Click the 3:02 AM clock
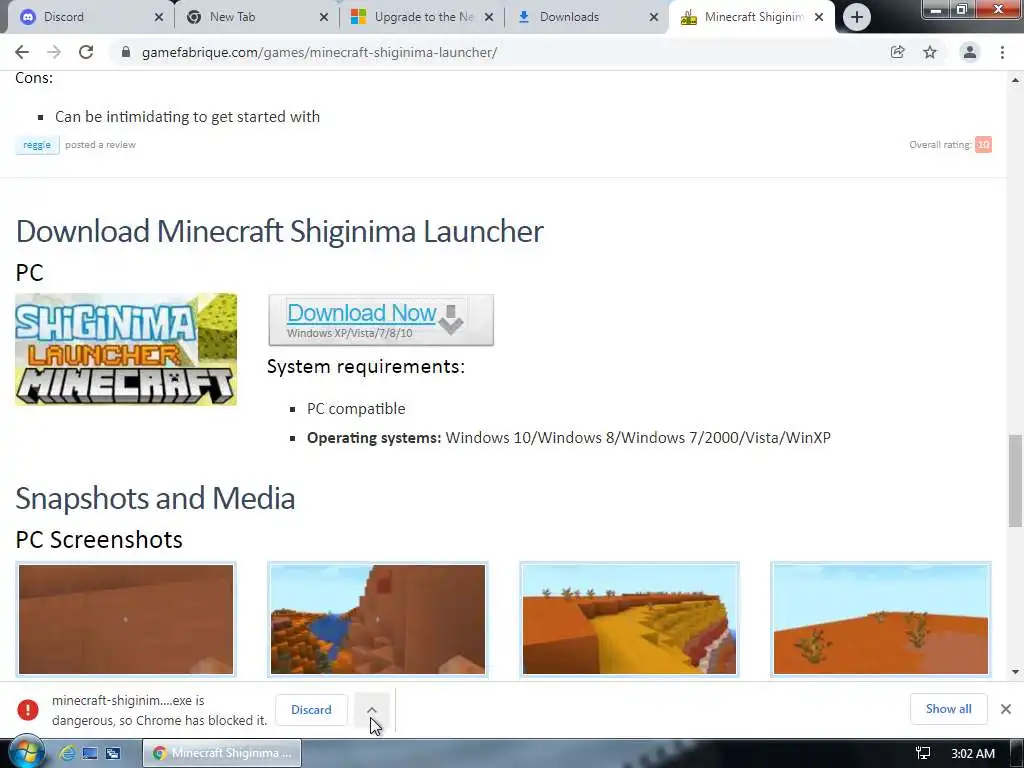 pos(973,754)
